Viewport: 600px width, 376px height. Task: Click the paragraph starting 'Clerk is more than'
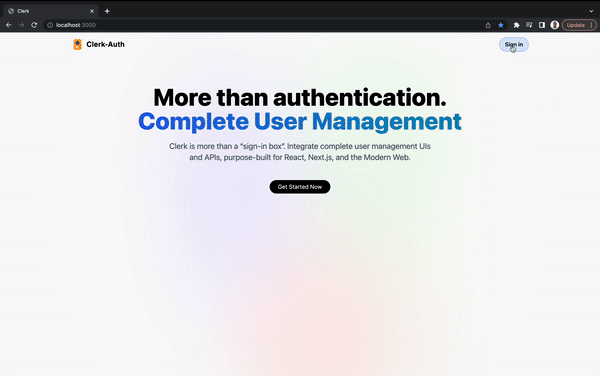pos(300,152)
